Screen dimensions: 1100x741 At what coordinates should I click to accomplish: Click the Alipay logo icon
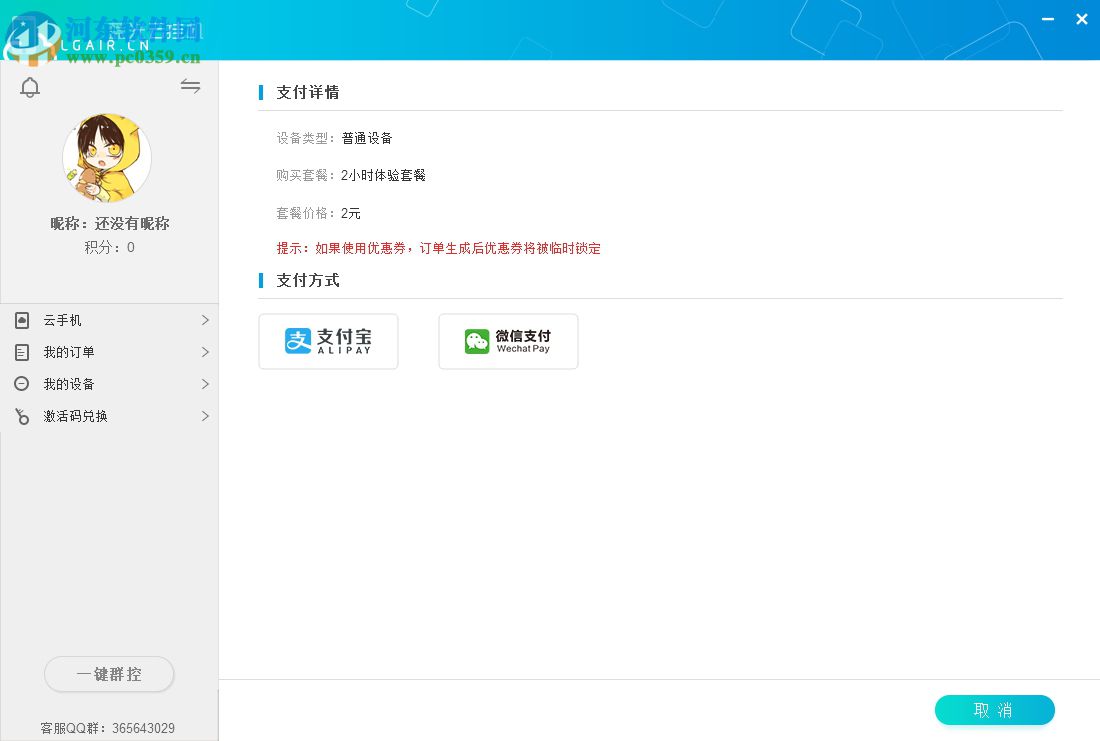[x=298, y=341]
